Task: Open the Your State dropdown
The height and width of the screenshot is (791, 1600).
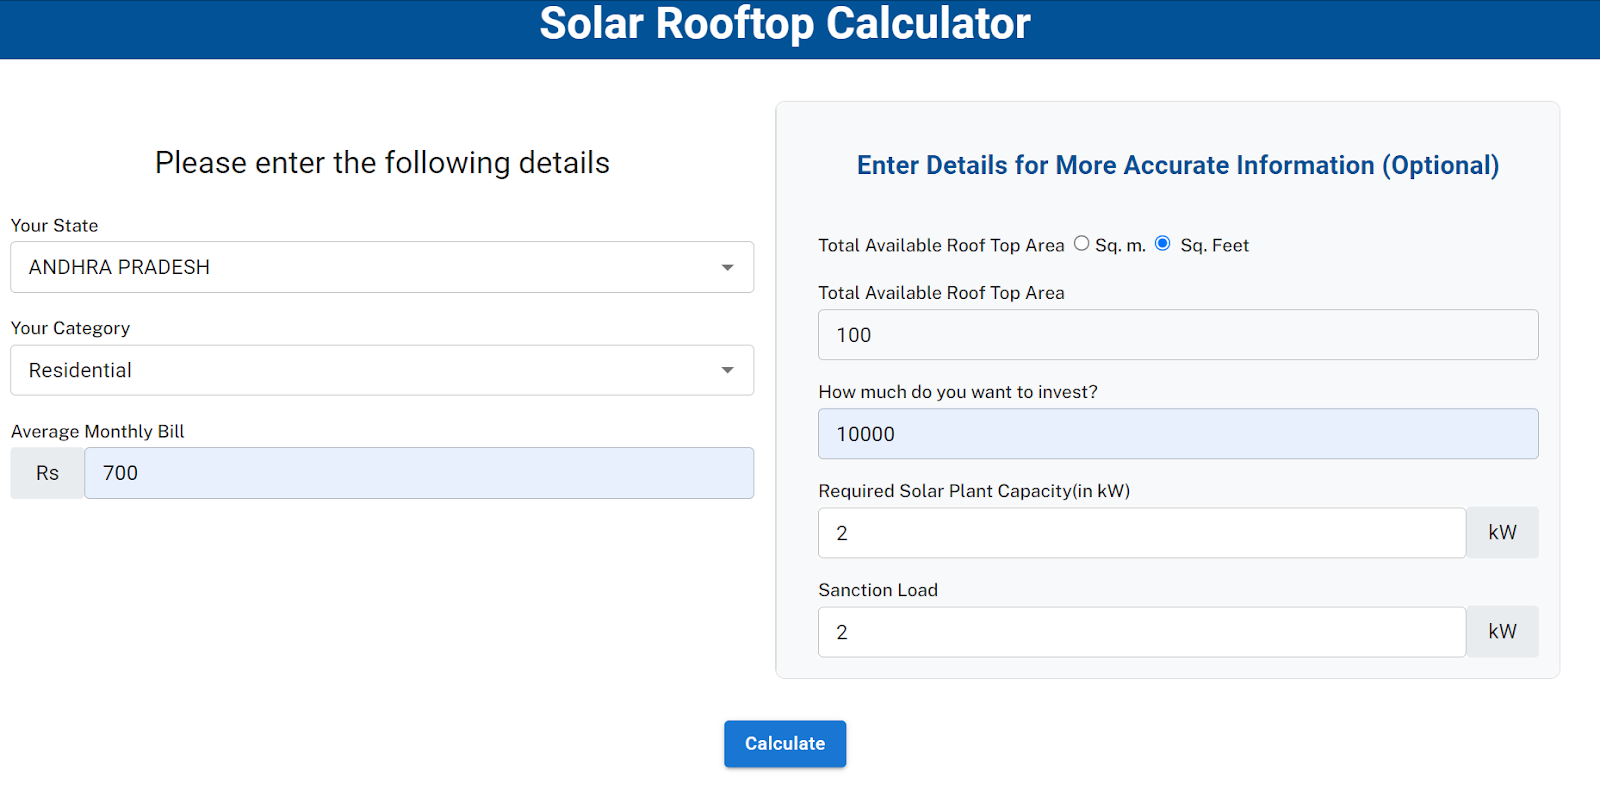Action: coord(382,267)
